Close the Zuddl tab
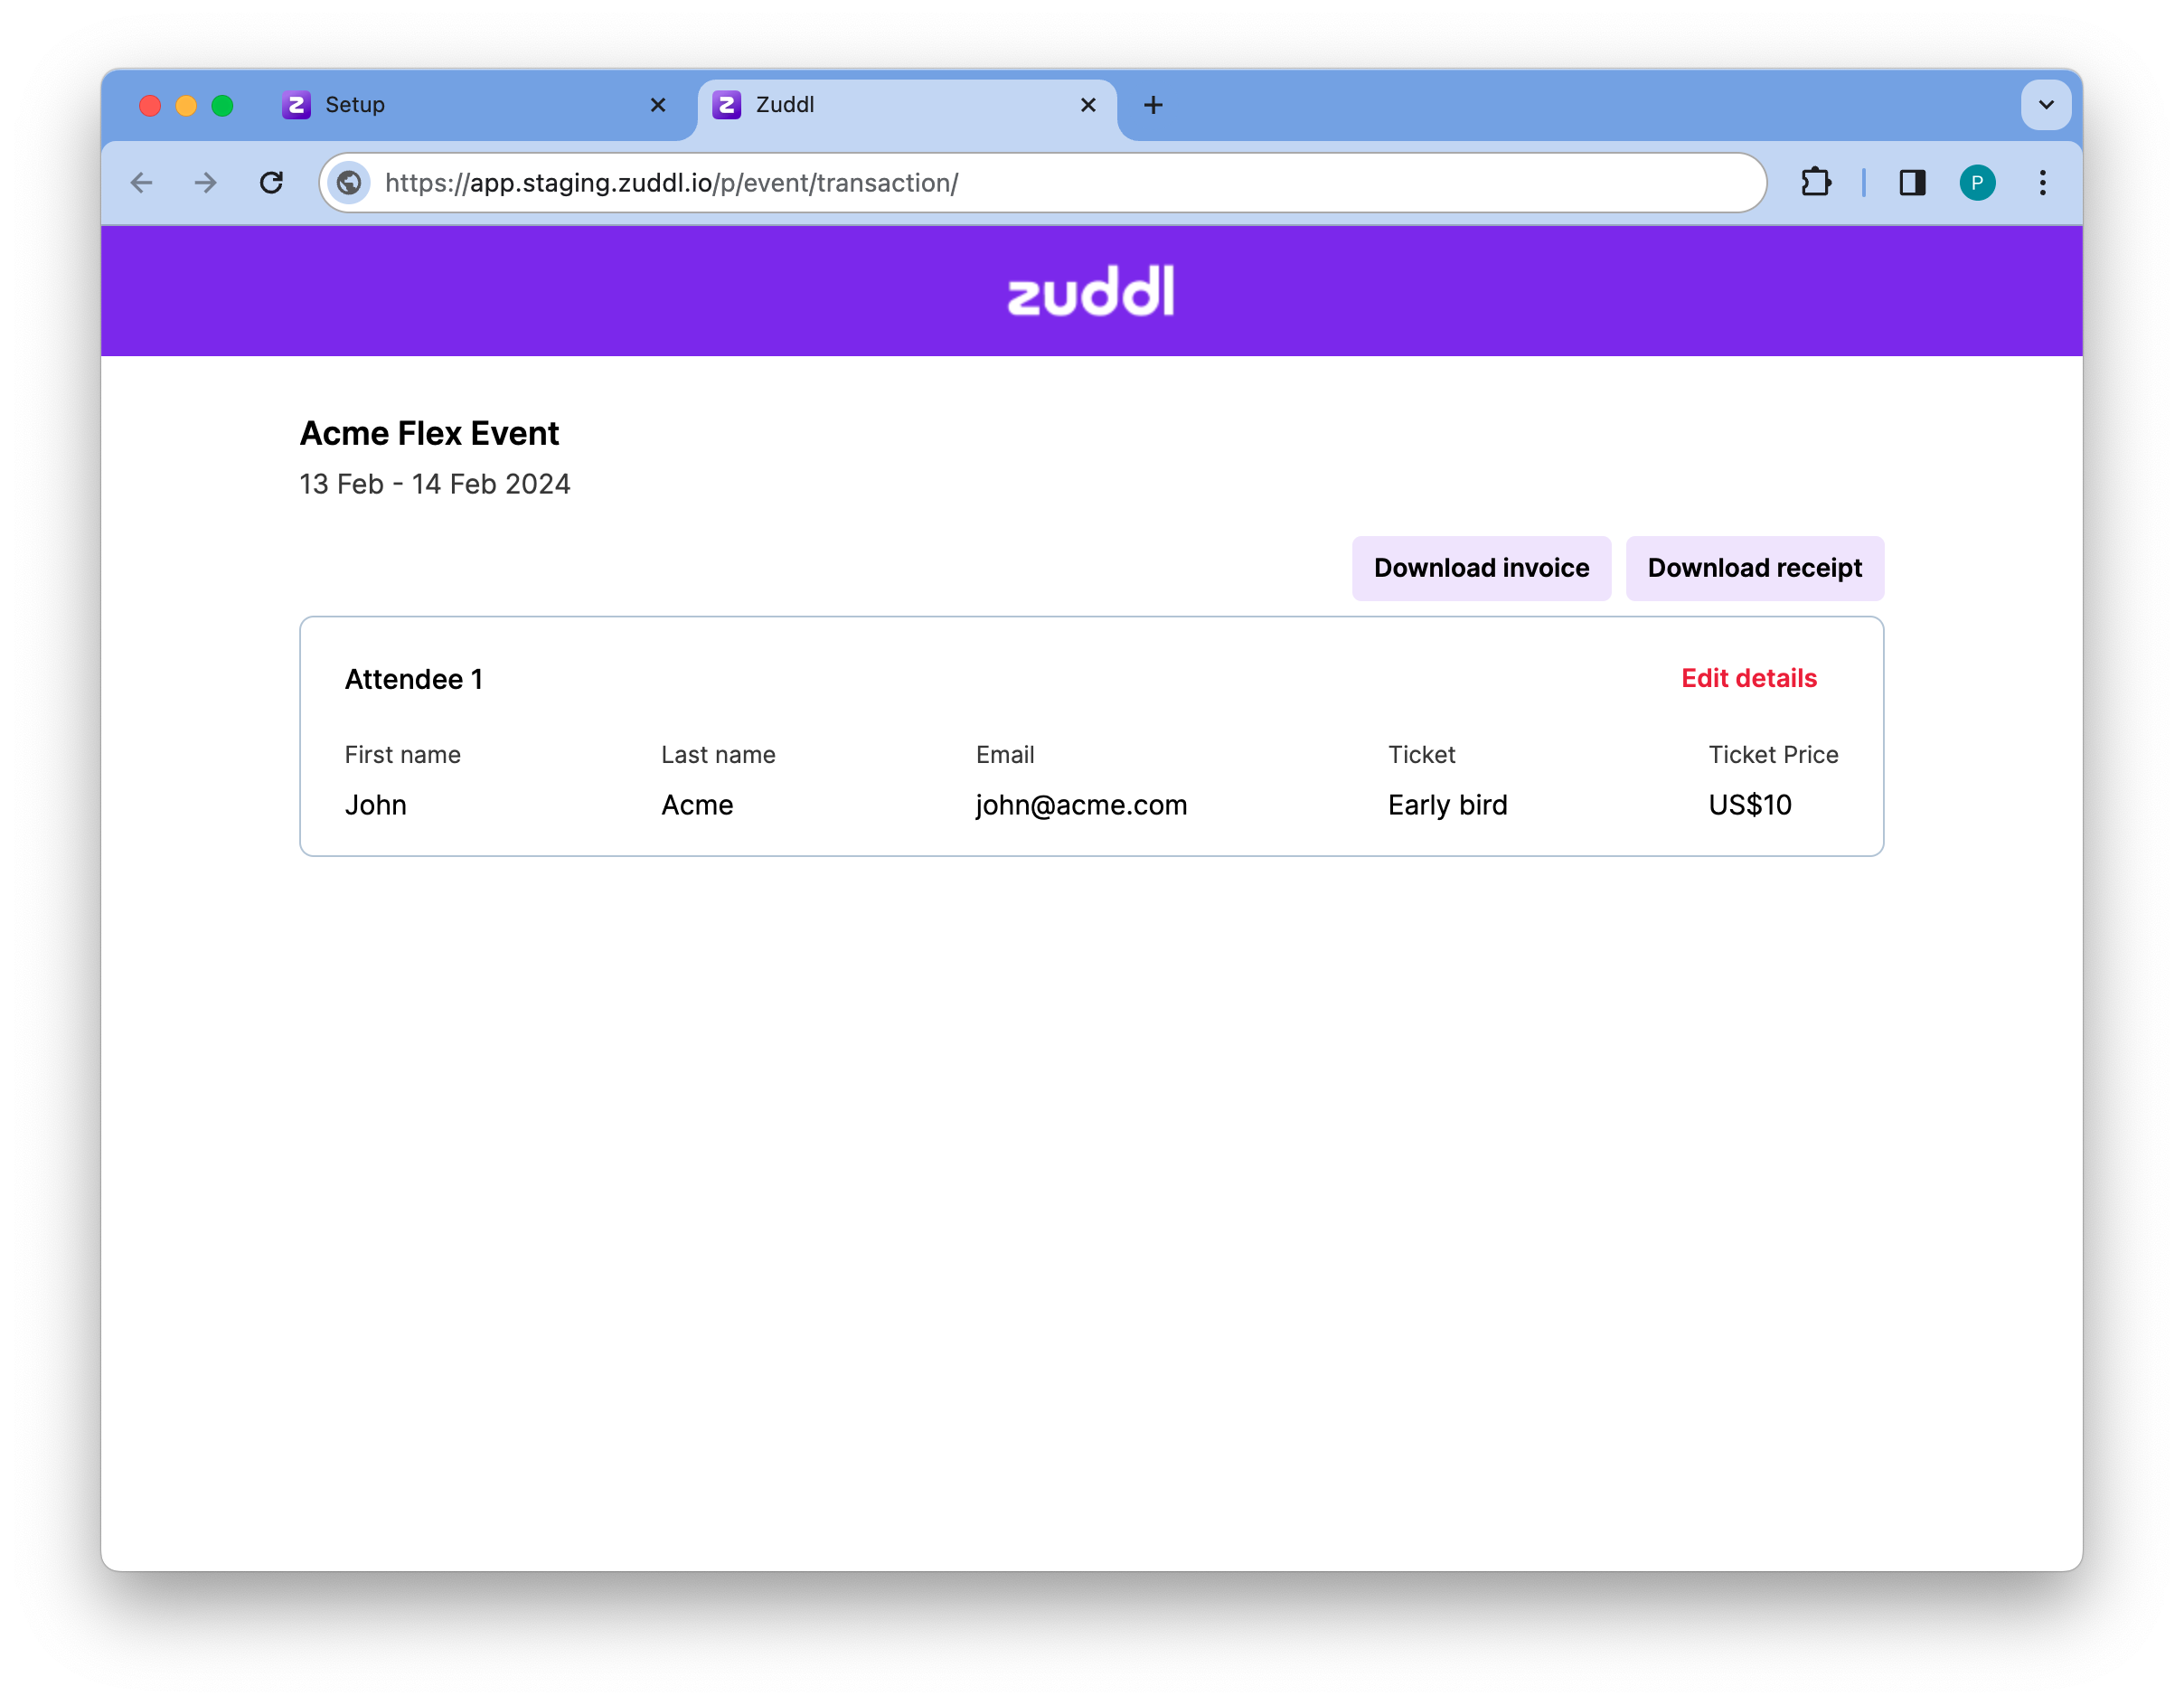 tap(1089, 105)
